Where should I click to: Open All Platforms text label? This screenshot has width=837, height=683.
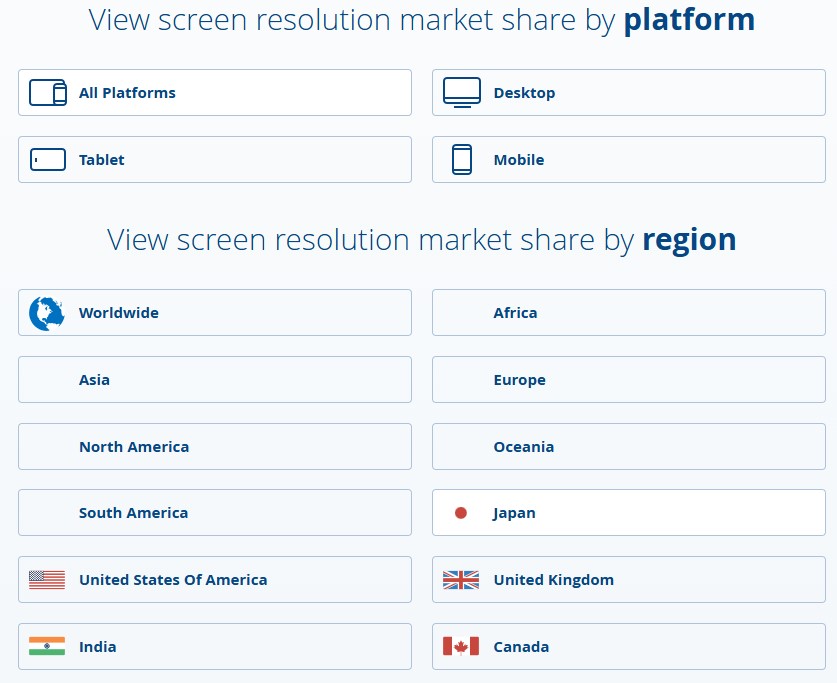(127, 93)
